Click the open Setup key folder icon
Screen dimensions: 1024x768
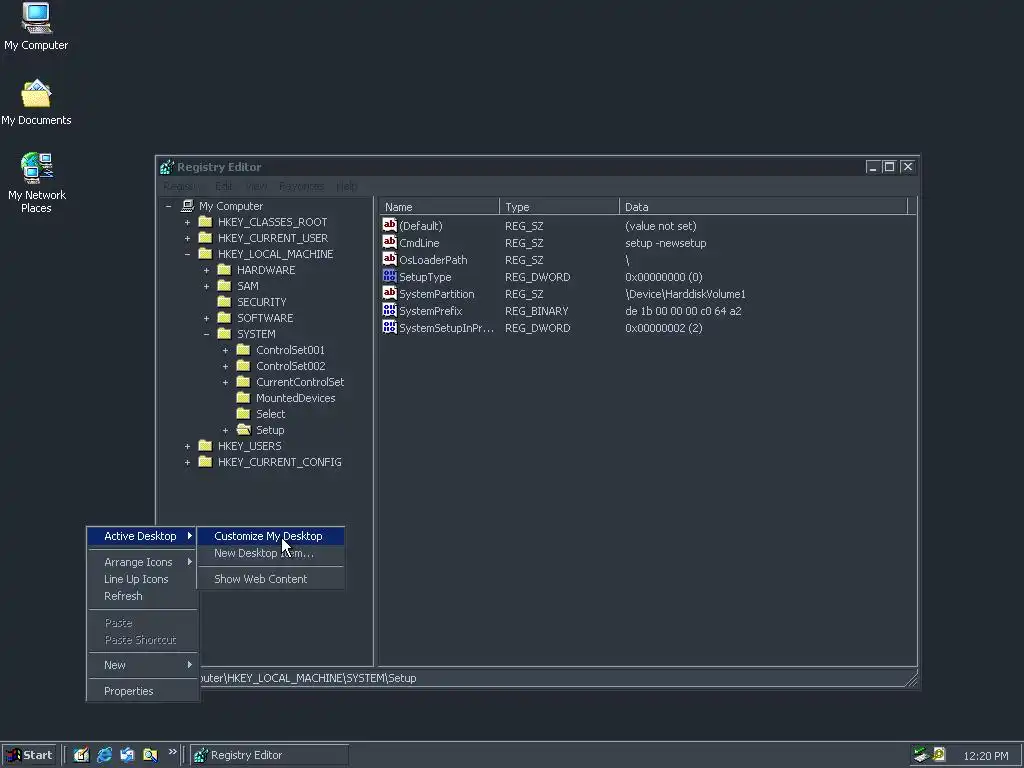pos(244,430)
